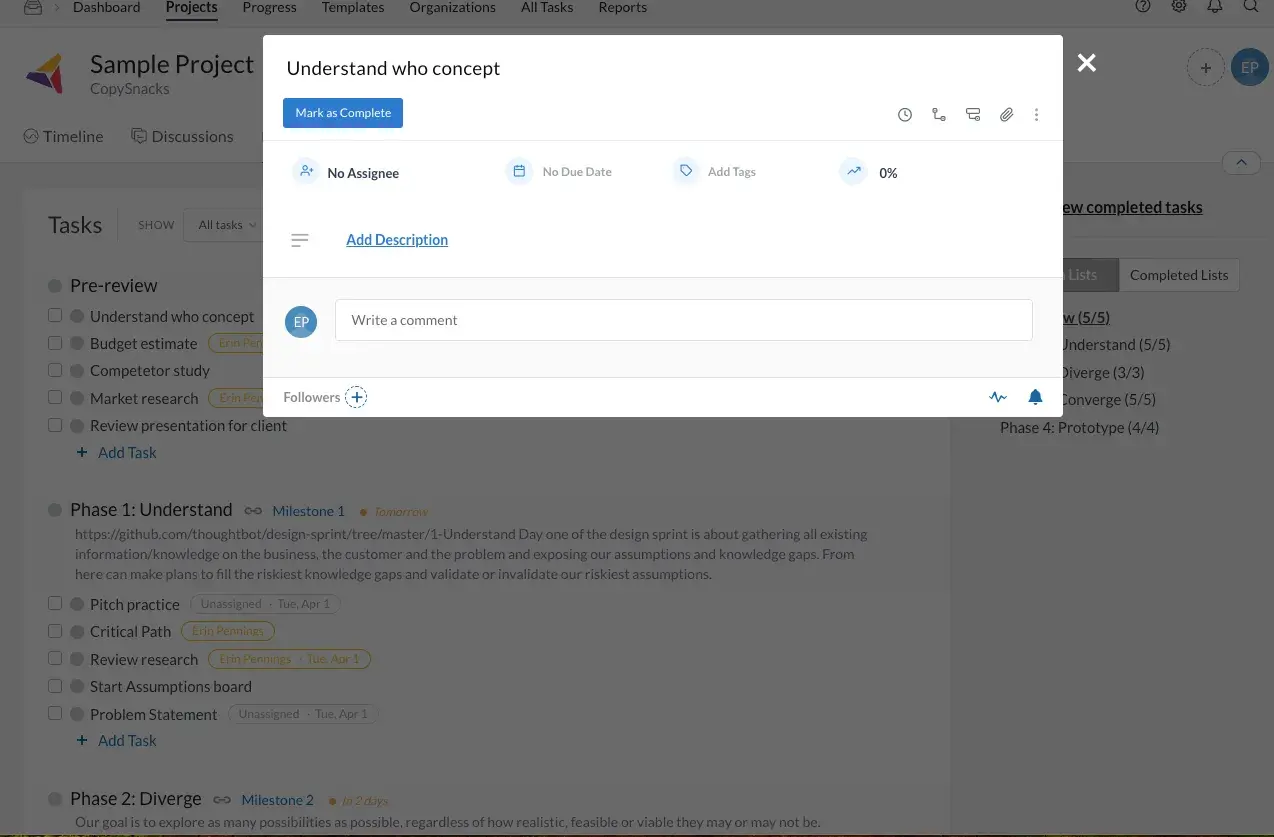The height and width of the screenshot is (837, 1274).
Task: Click the time tracking clock icon
Action: [905, 115]
